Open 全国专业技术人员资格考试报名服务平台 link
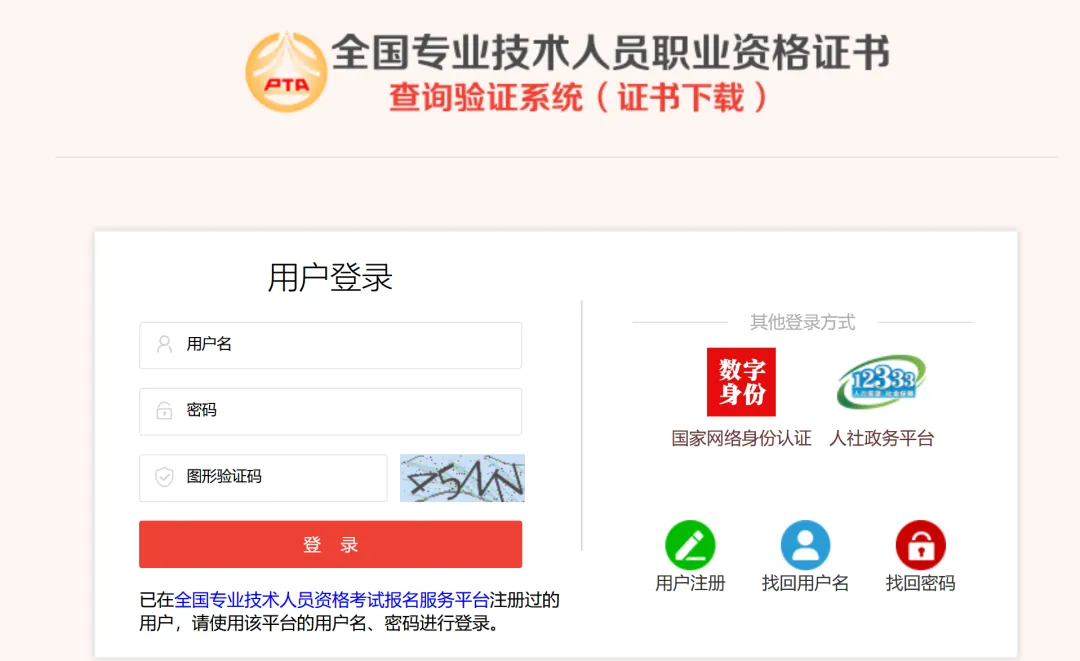This screenshot has height=661, width=1080. click(332, 600)
